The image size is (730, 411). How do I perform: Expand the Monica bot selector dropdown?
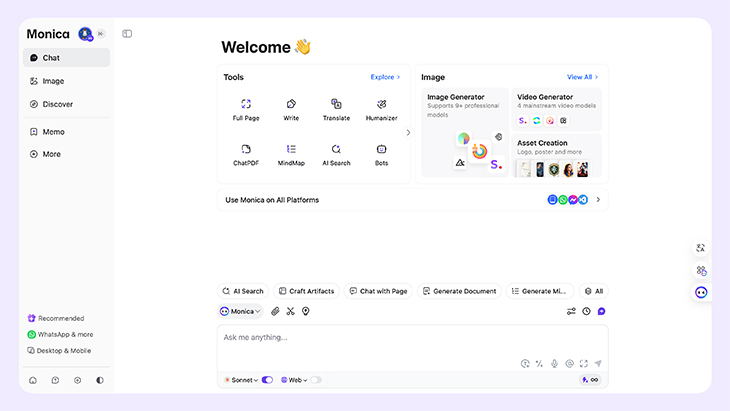240,311
